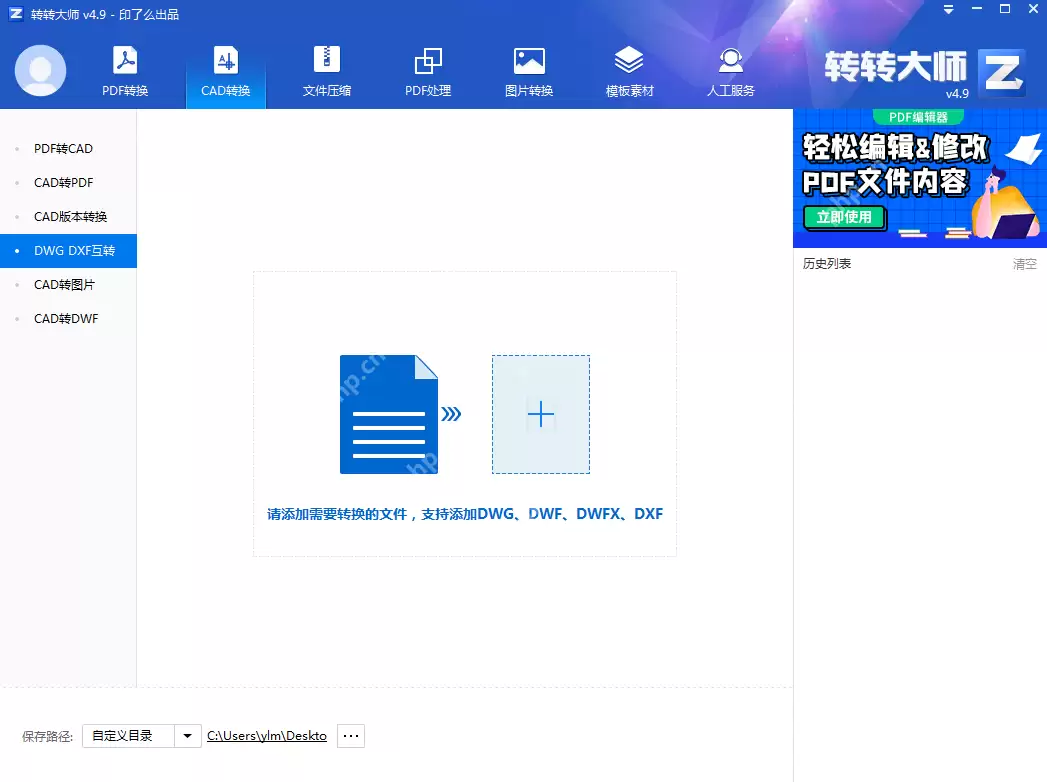
Task: Open the PDF转换 conversion tool
Action: pyautogui.click(x=124, y=68)
